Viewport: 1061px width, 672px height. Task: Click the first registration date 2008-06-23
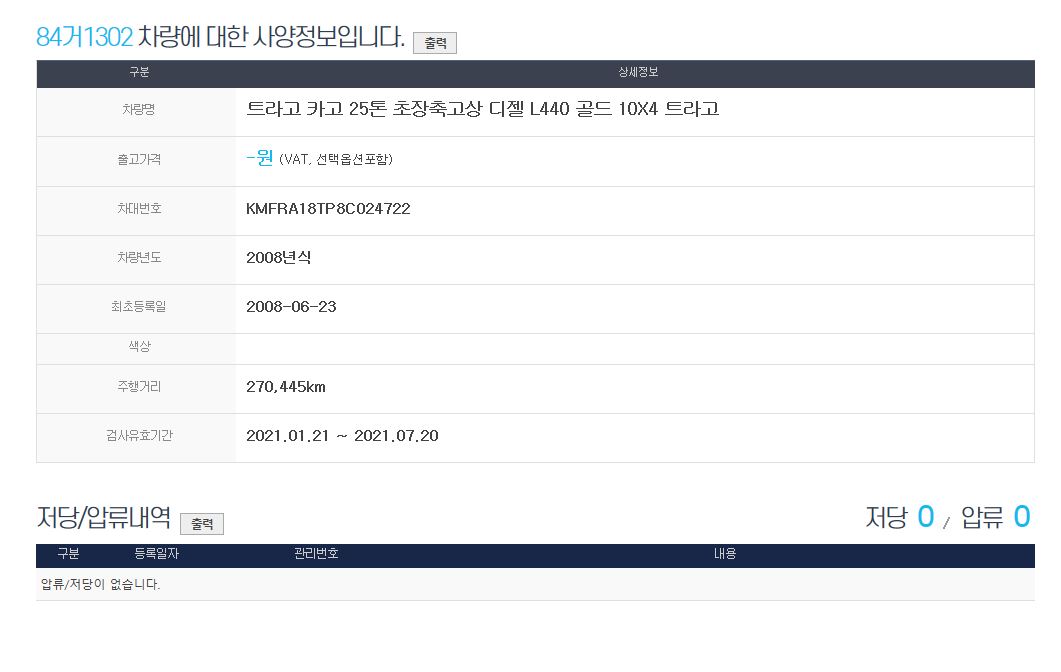pos(291,307)
